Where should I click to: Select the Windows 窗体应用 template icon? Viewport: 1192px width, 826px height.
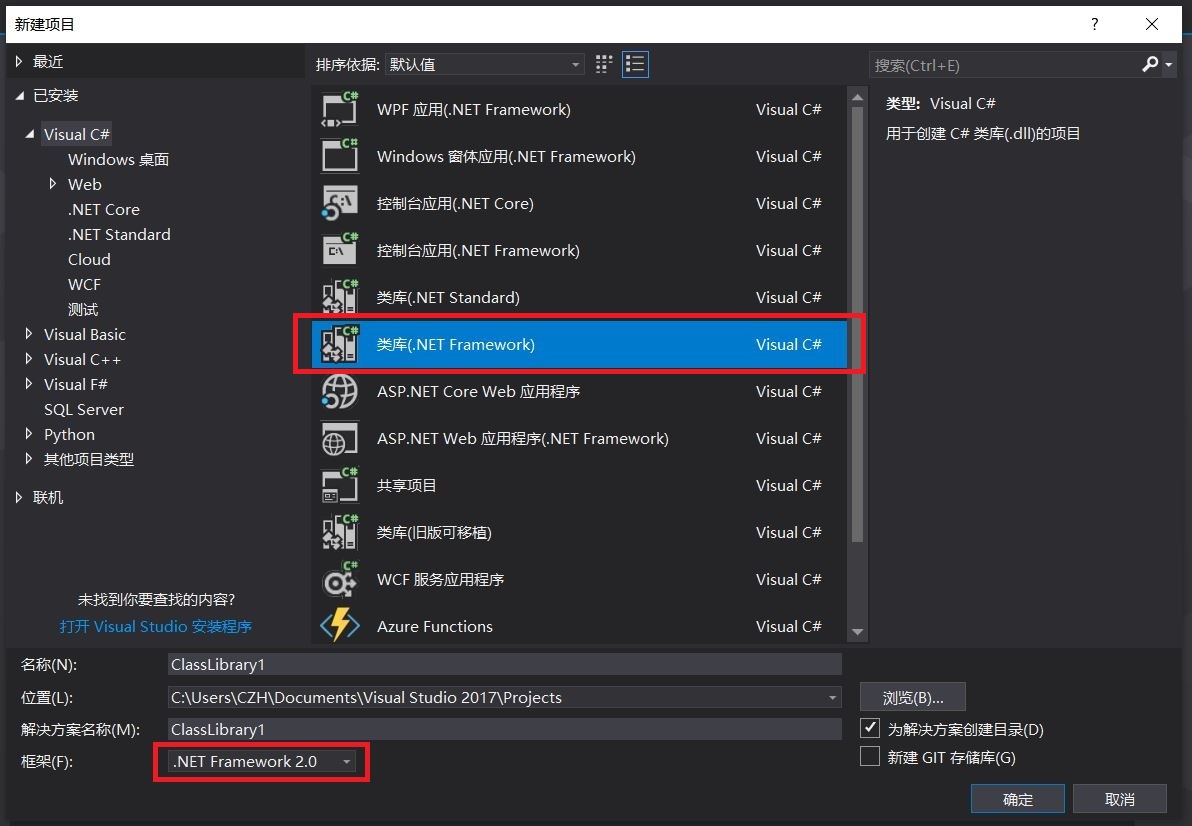click(x=340, y=156)
